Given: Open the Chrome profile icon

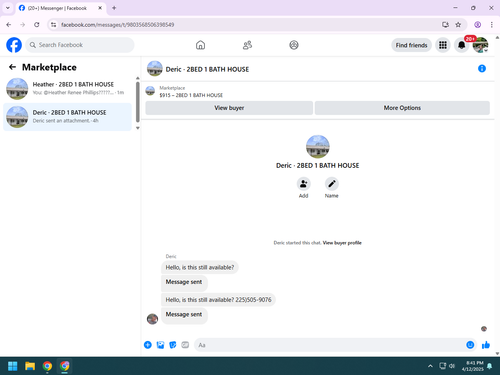Looking at the screenshot, I should click(478, 25).
